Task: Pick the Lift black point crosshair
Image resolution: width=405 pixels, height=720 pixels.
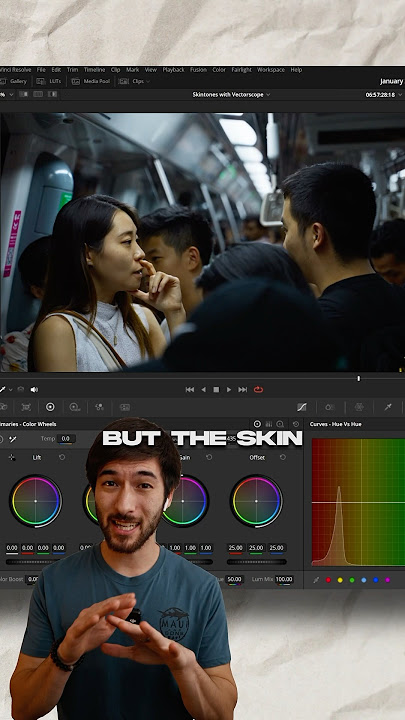Action: [11, 457]
